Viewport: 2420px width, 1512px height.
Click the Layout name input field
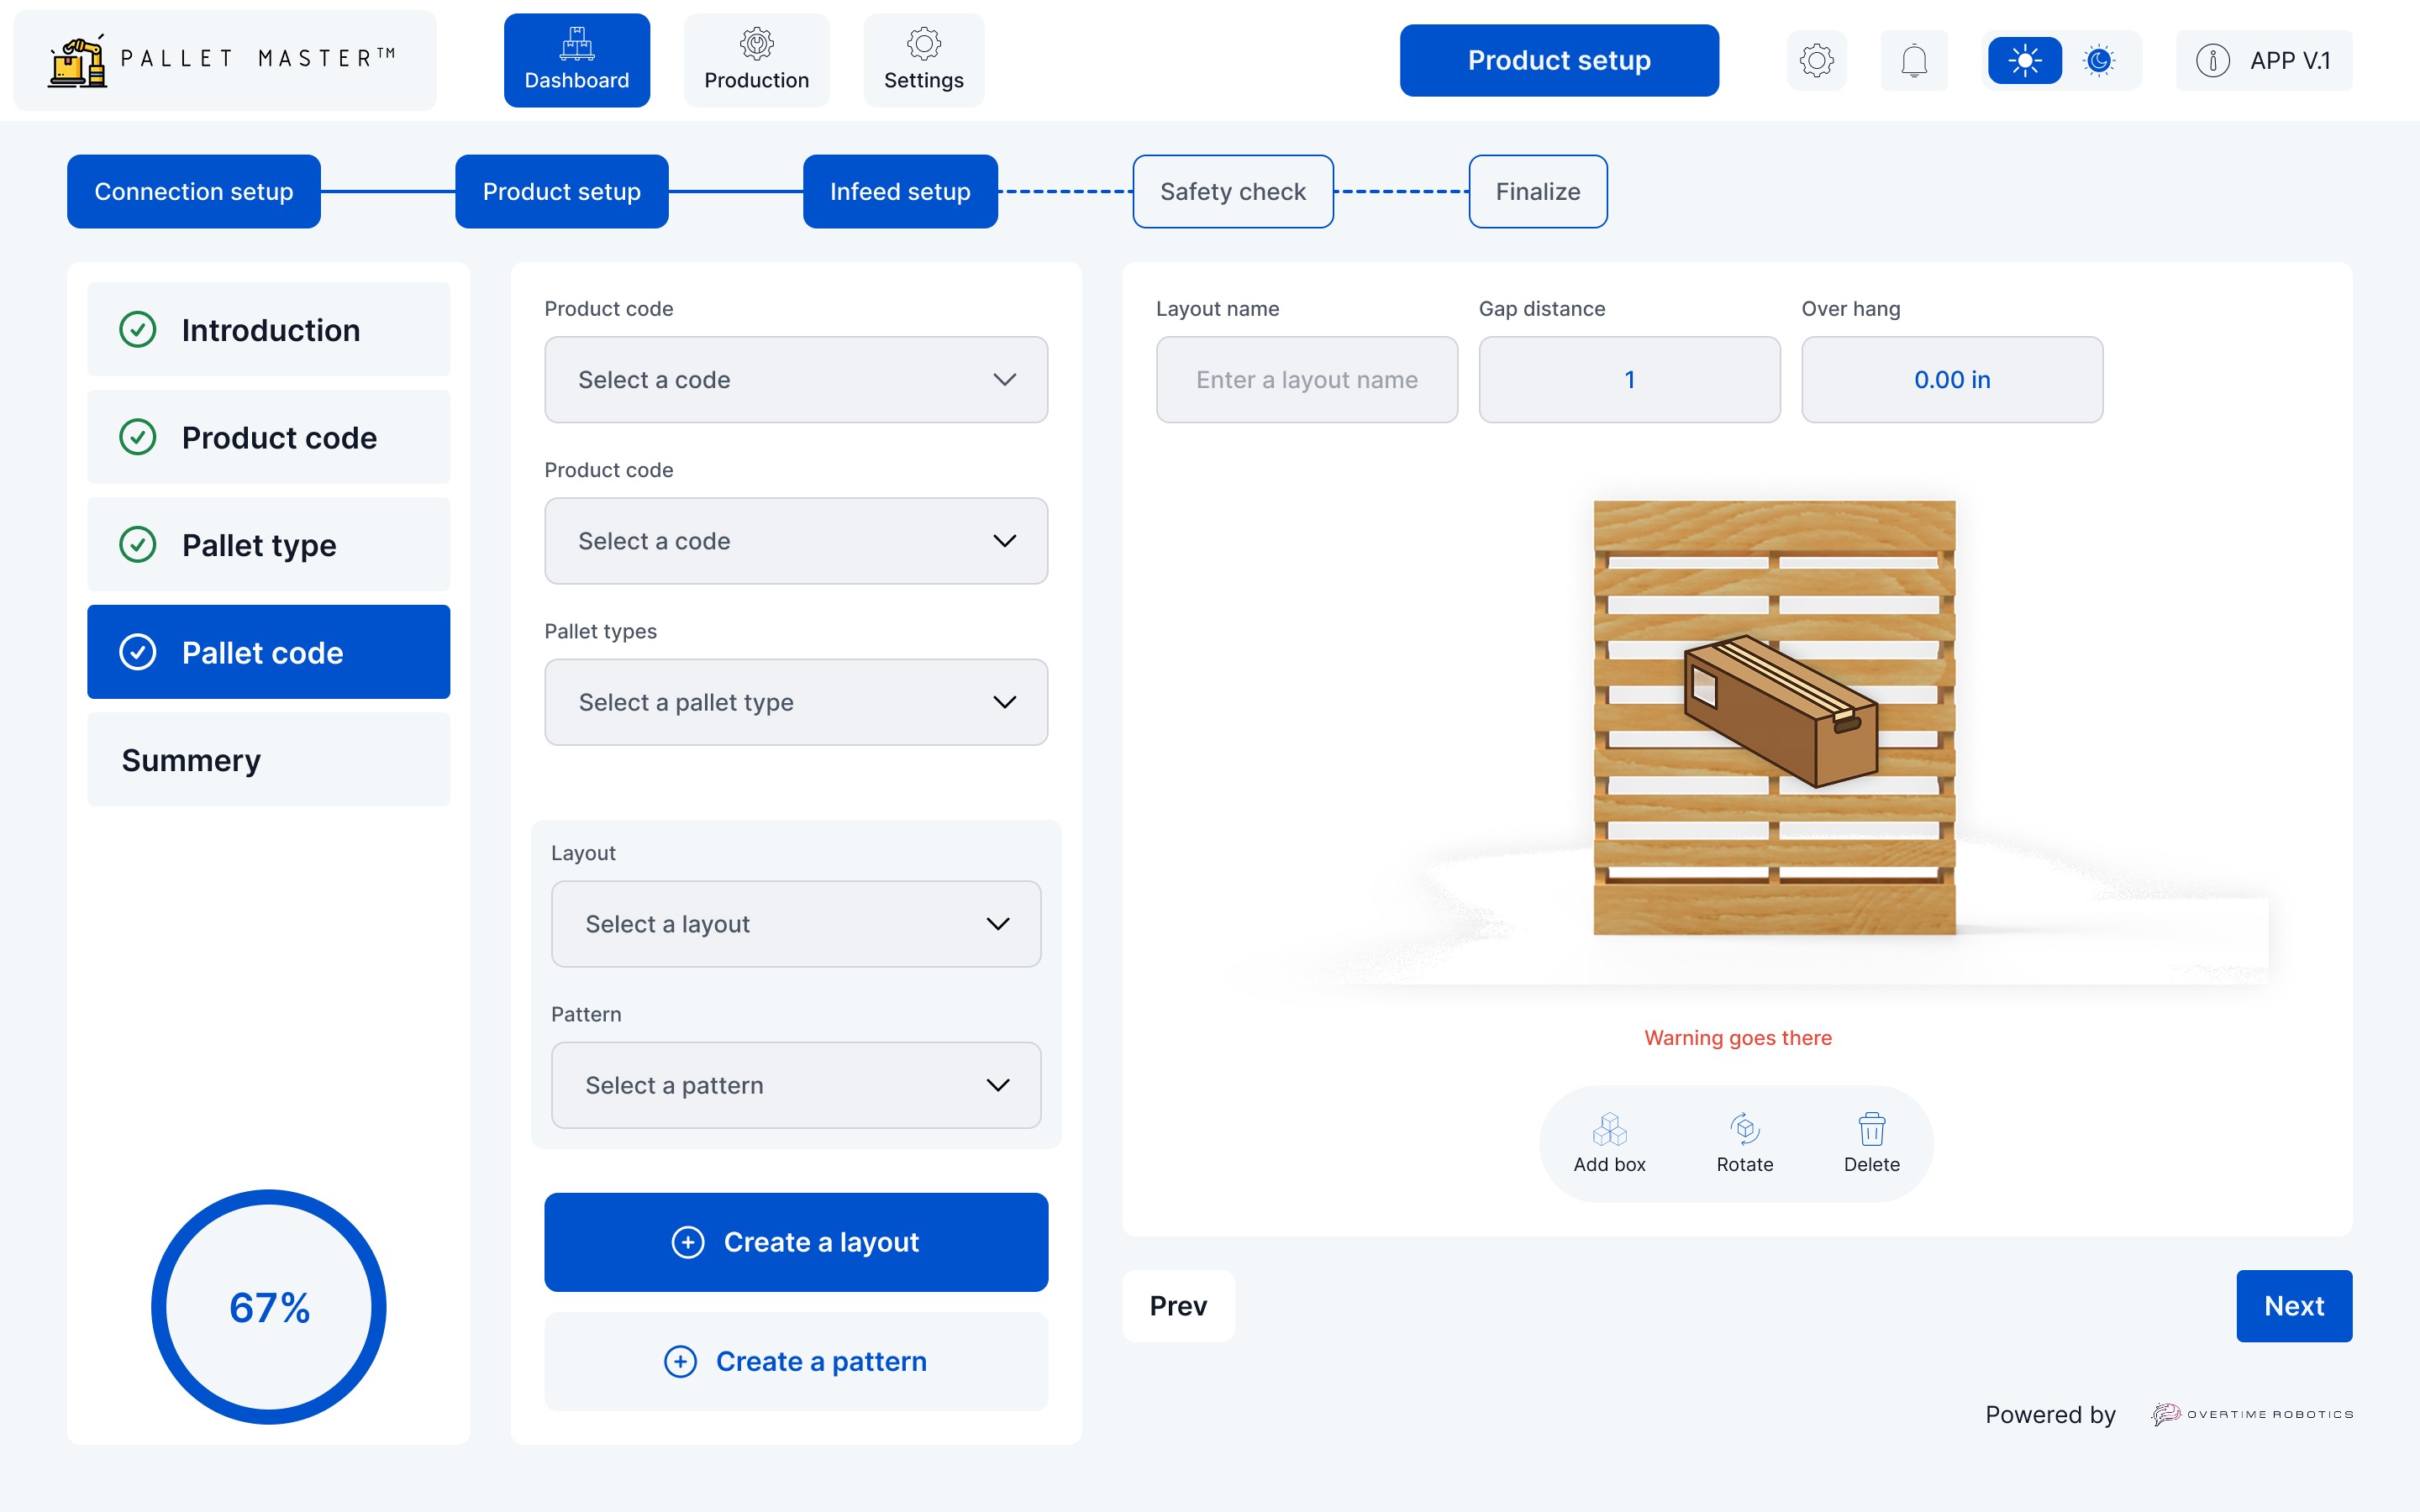pos(1306,380)
